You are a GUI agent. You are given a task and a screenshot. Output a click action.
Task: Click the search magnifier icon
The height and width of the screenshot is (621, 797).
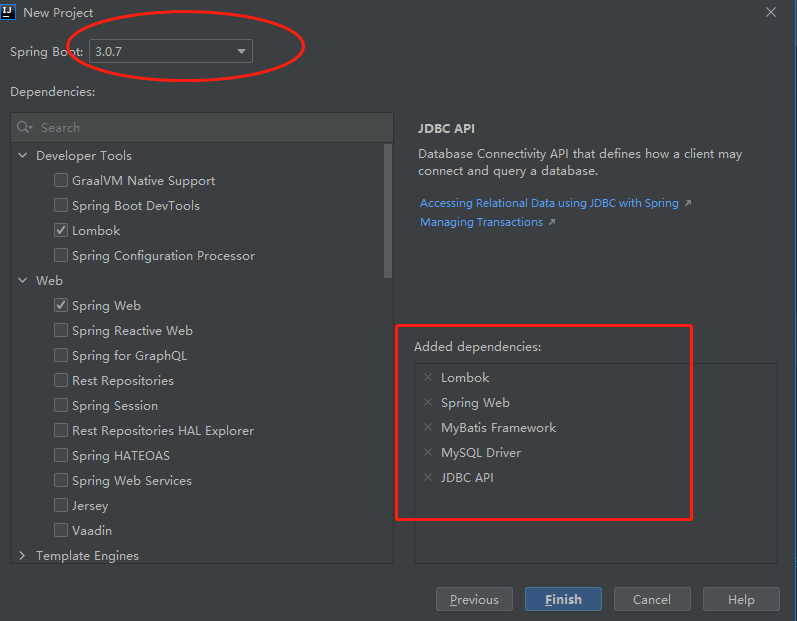pyautogui.click(x=25, y=128)
